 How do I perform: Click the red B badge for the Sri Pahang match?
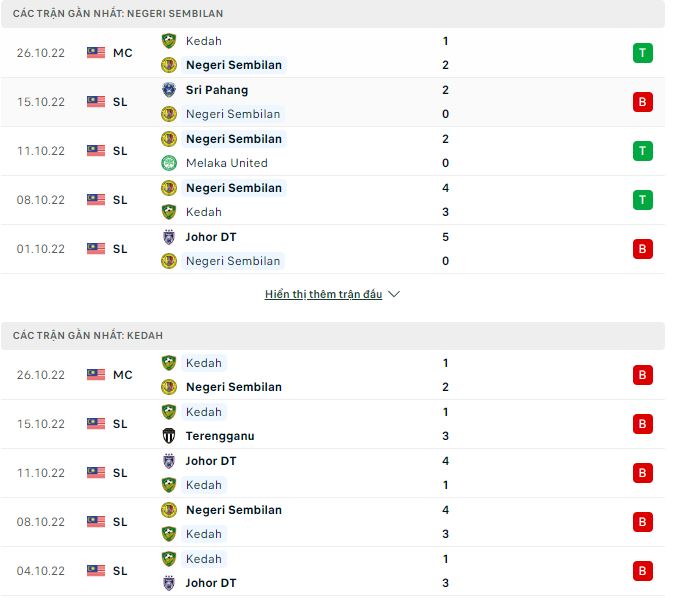(642, 102)
